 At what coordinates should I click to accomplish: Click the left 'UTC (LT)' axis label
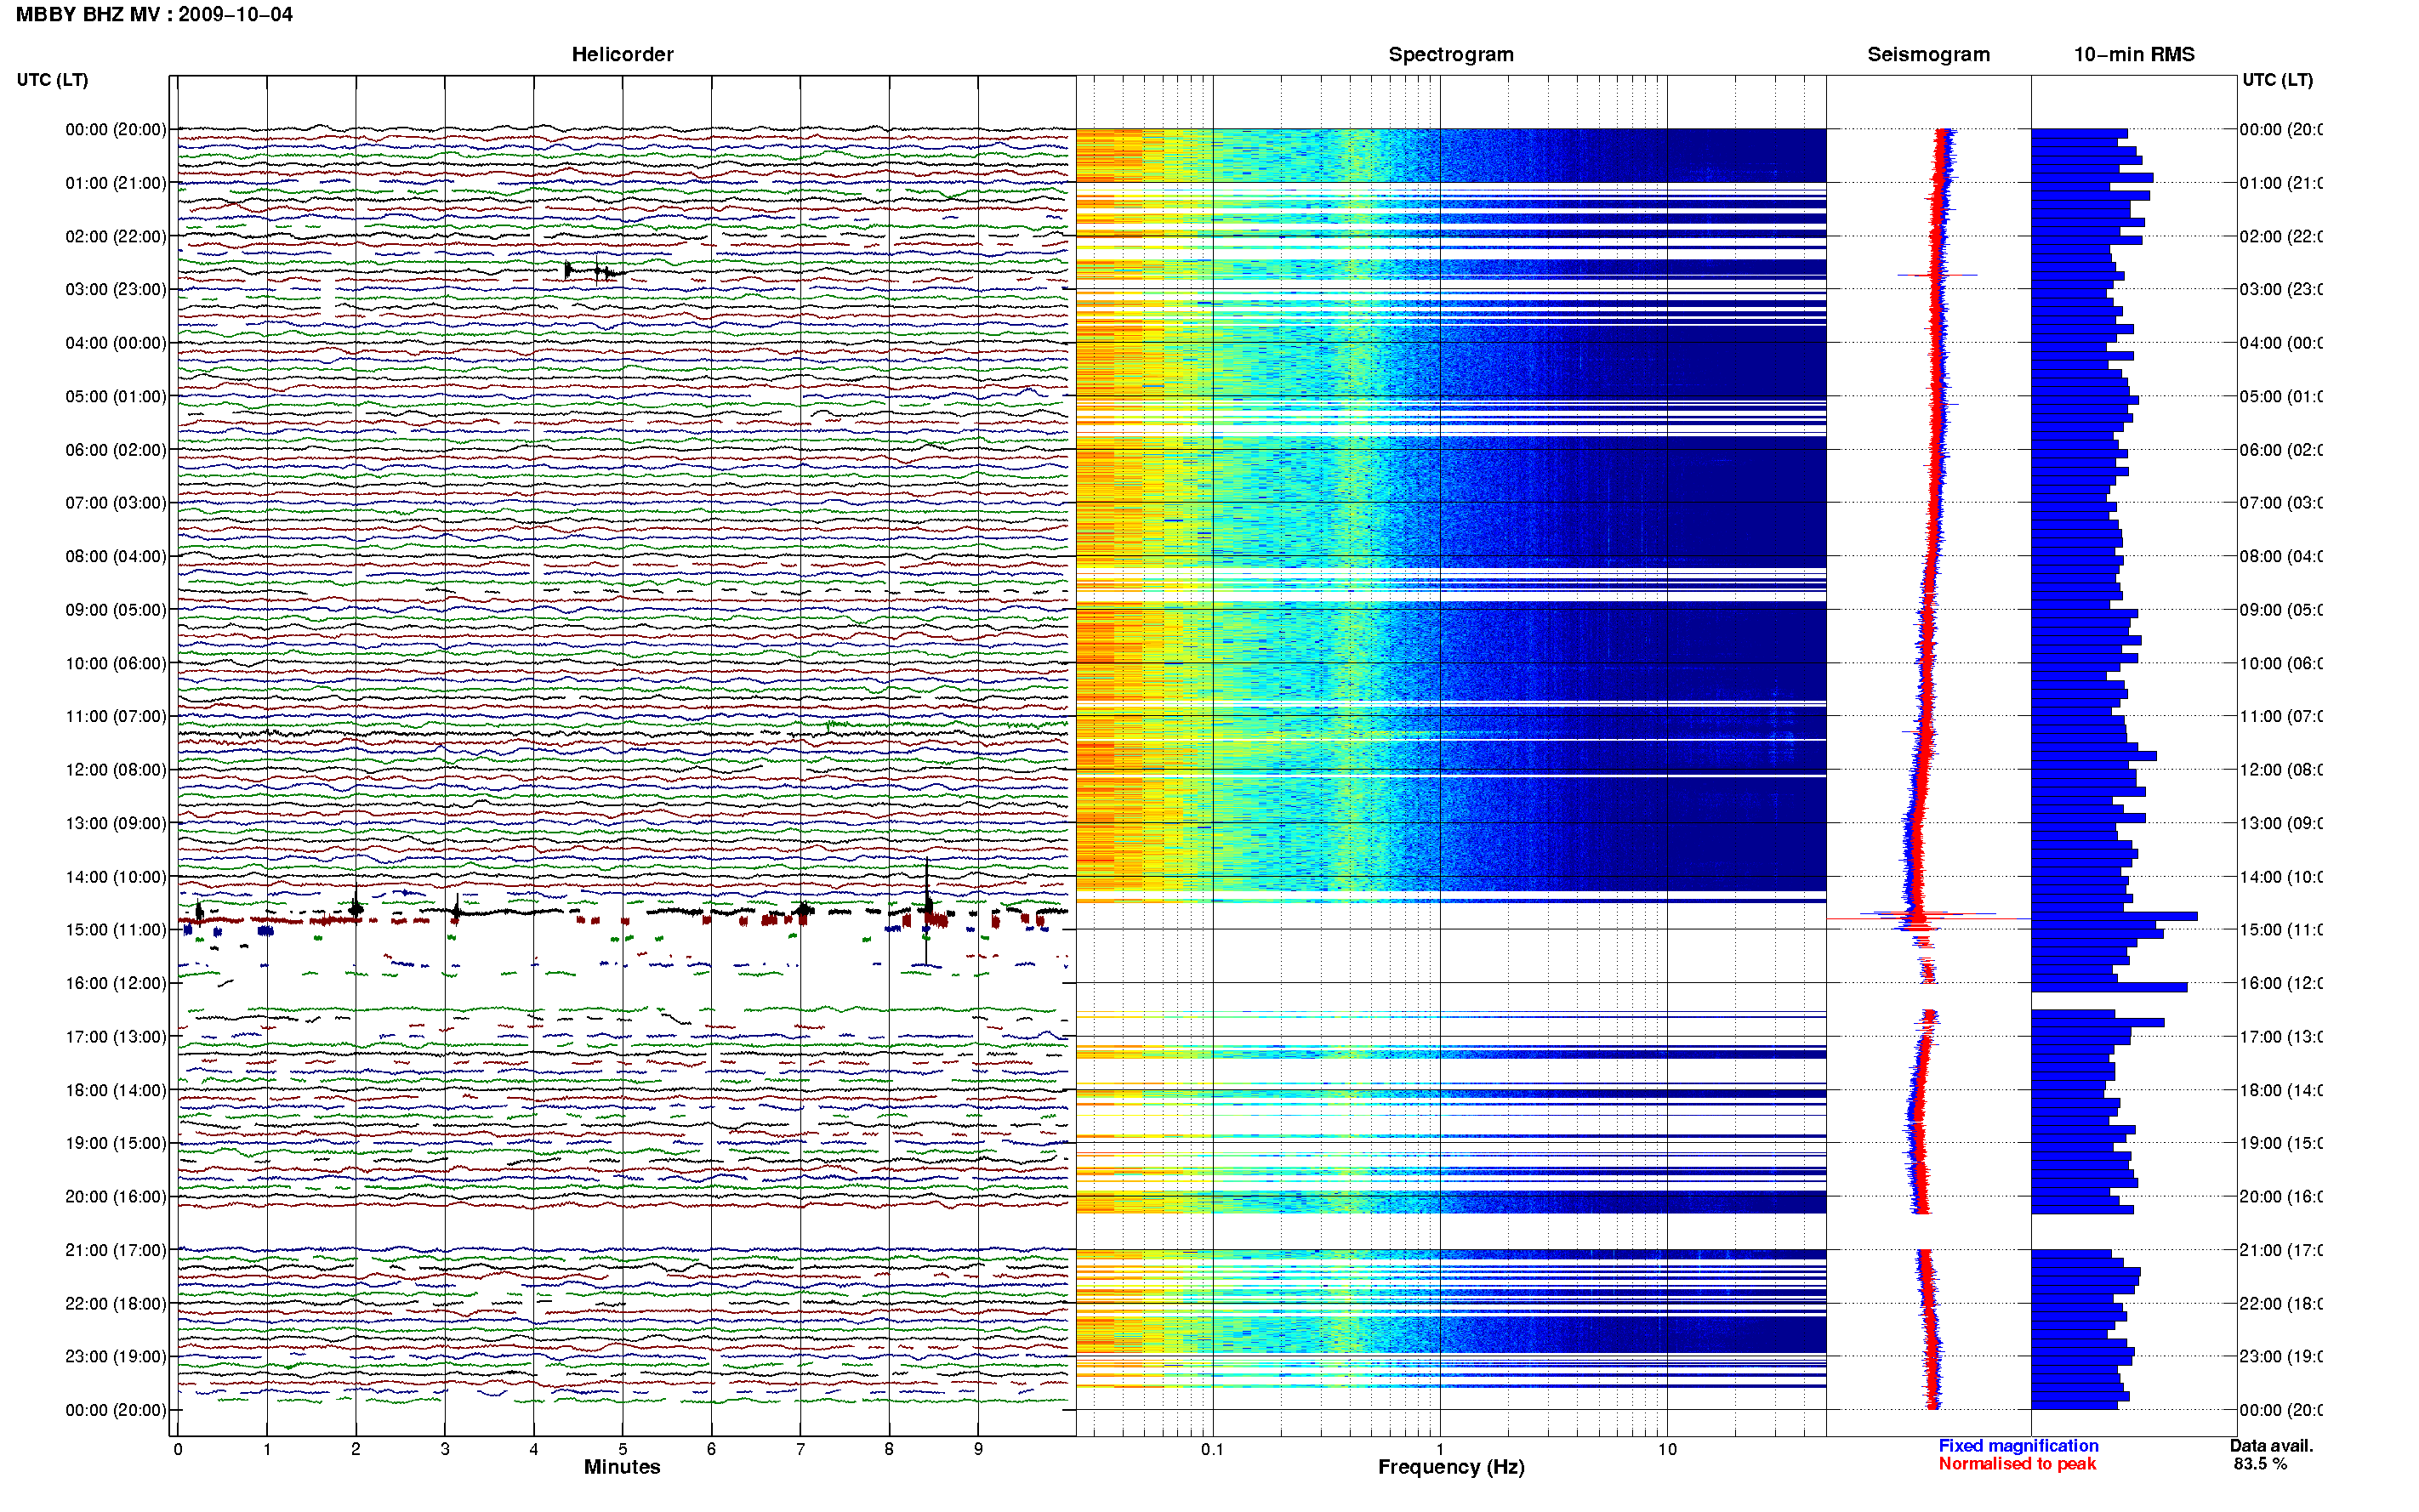[52, 80]
